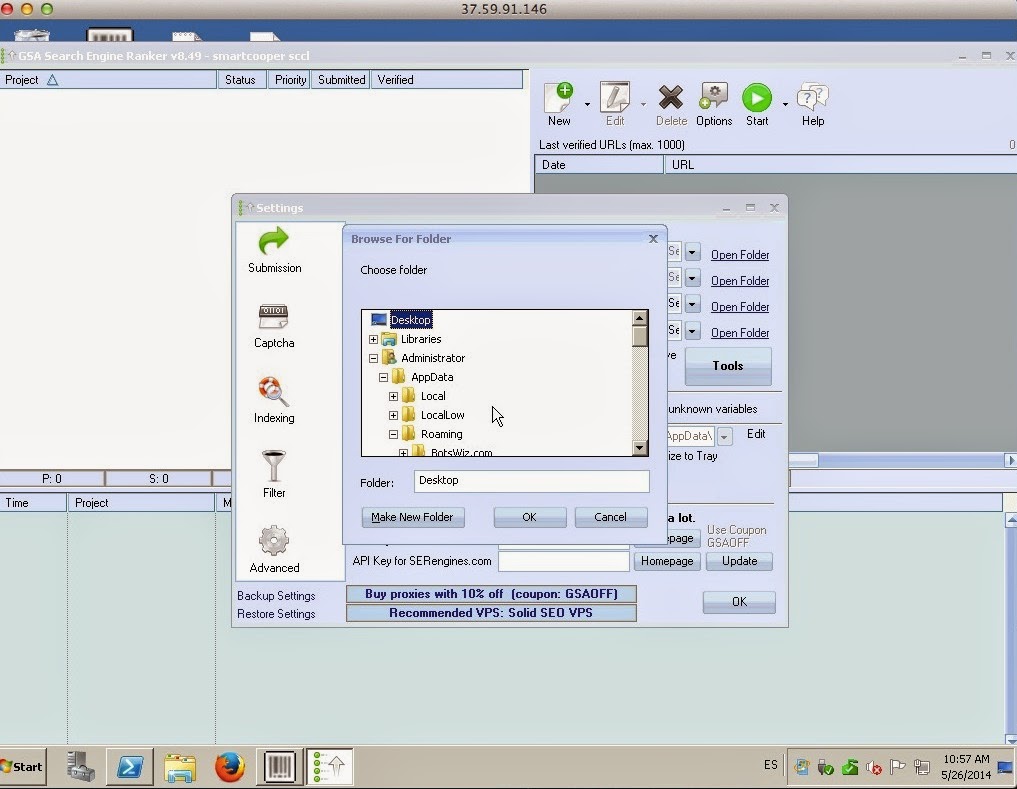Open PowerShell from the taskbar
This screenshot has height=789, width=1017.
(130, 766)
